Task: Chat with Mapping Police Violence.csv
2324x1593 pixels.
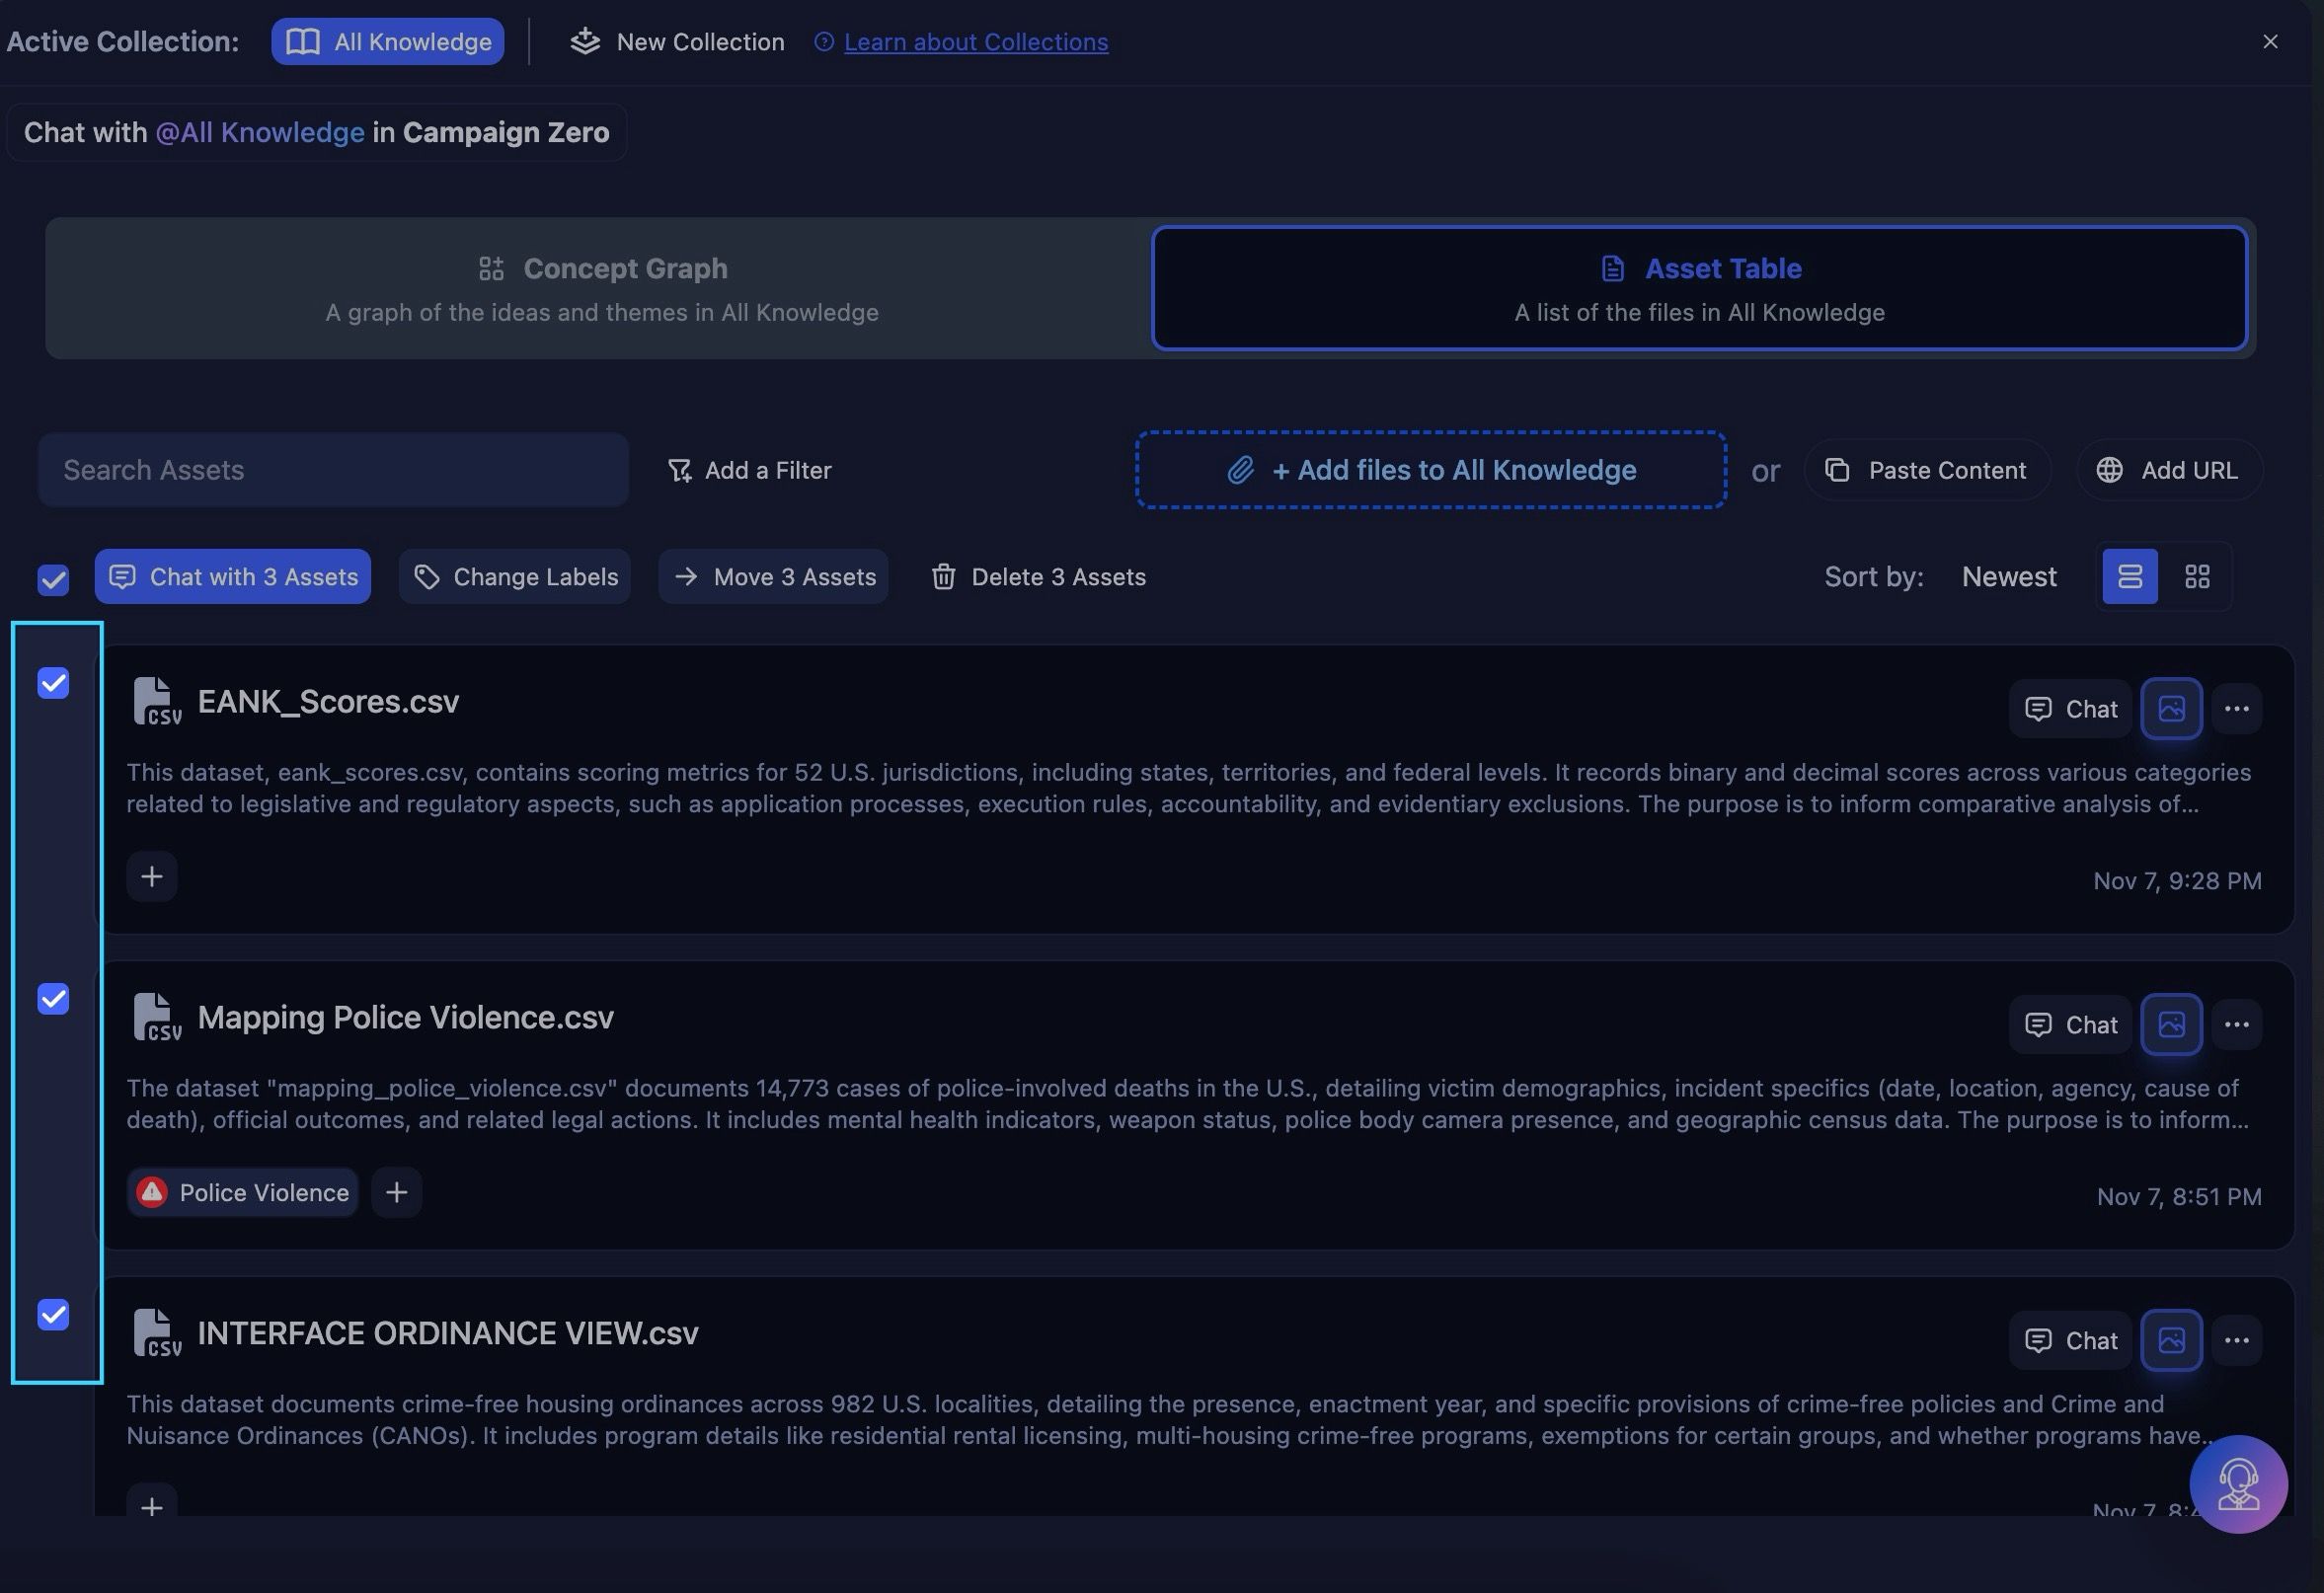Action: [x=2071, y=1024]
